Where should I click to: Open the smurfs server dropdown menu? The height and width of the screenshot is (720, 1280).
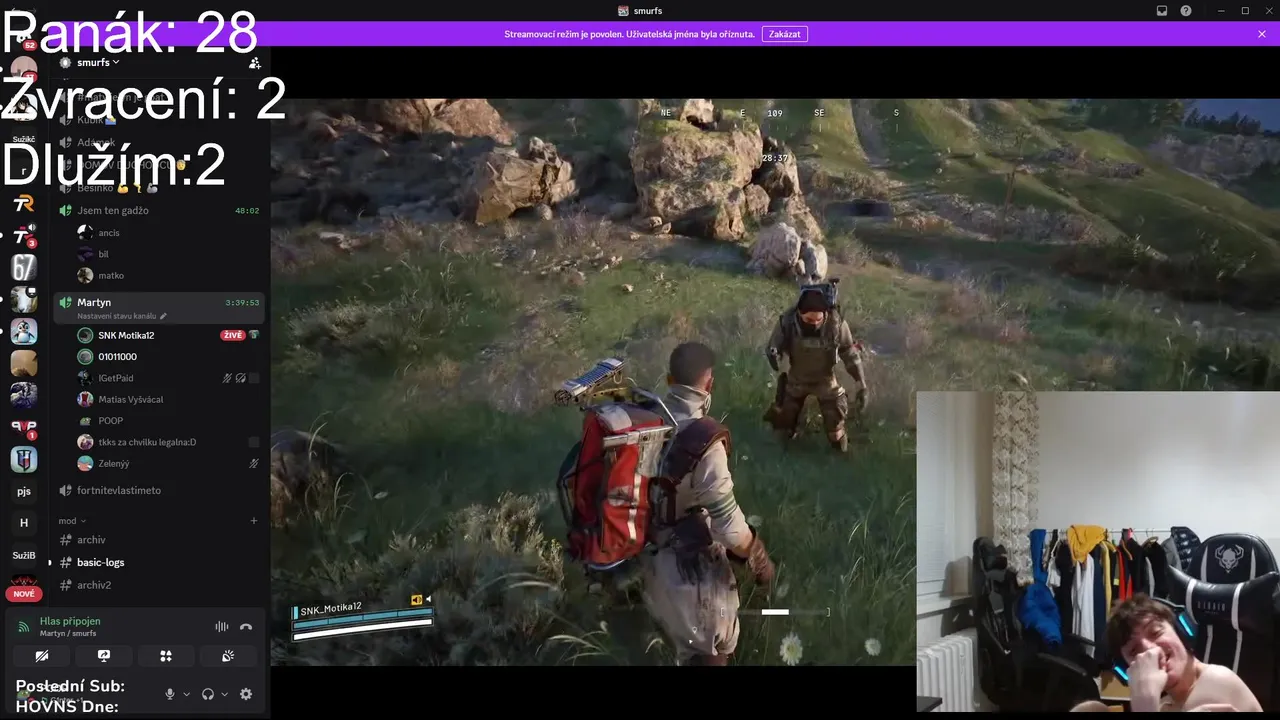(98, 62)
